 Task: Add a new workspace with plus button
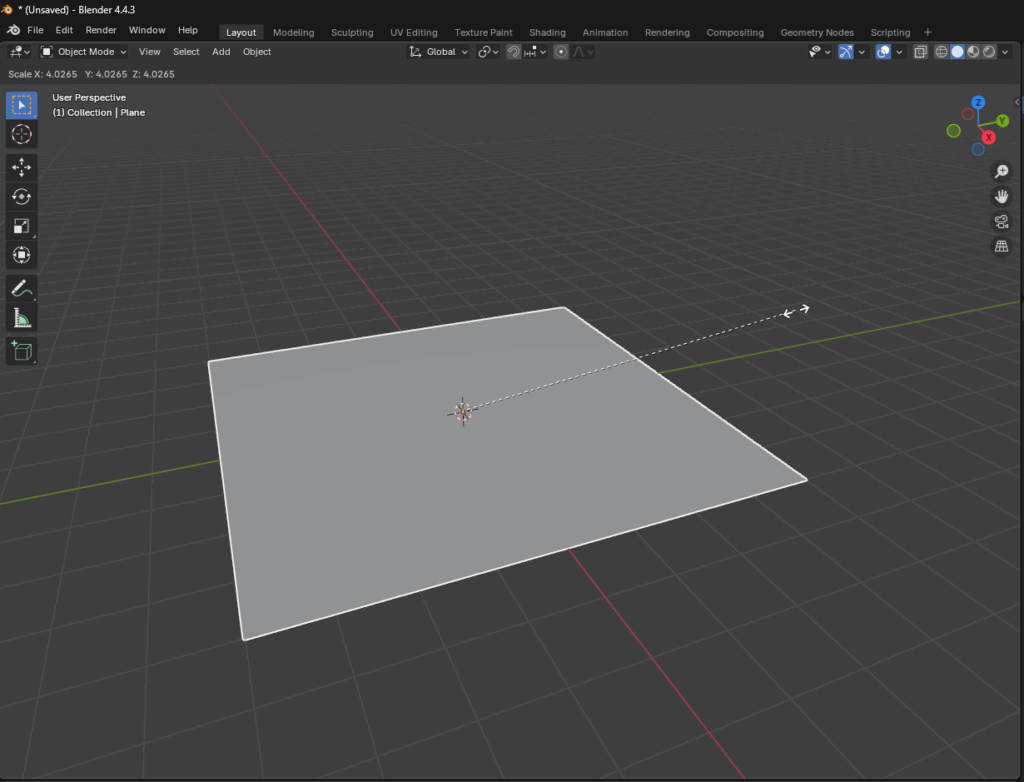(x=927, y=32)
